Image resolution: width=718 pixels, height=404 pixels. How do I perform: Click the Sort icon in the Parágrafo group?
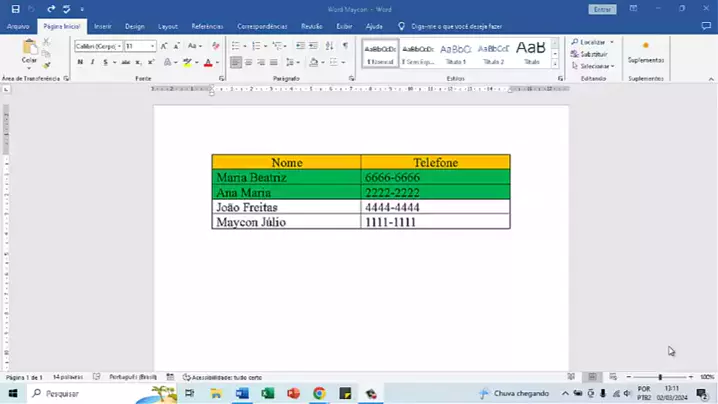[x=328, y=46]
